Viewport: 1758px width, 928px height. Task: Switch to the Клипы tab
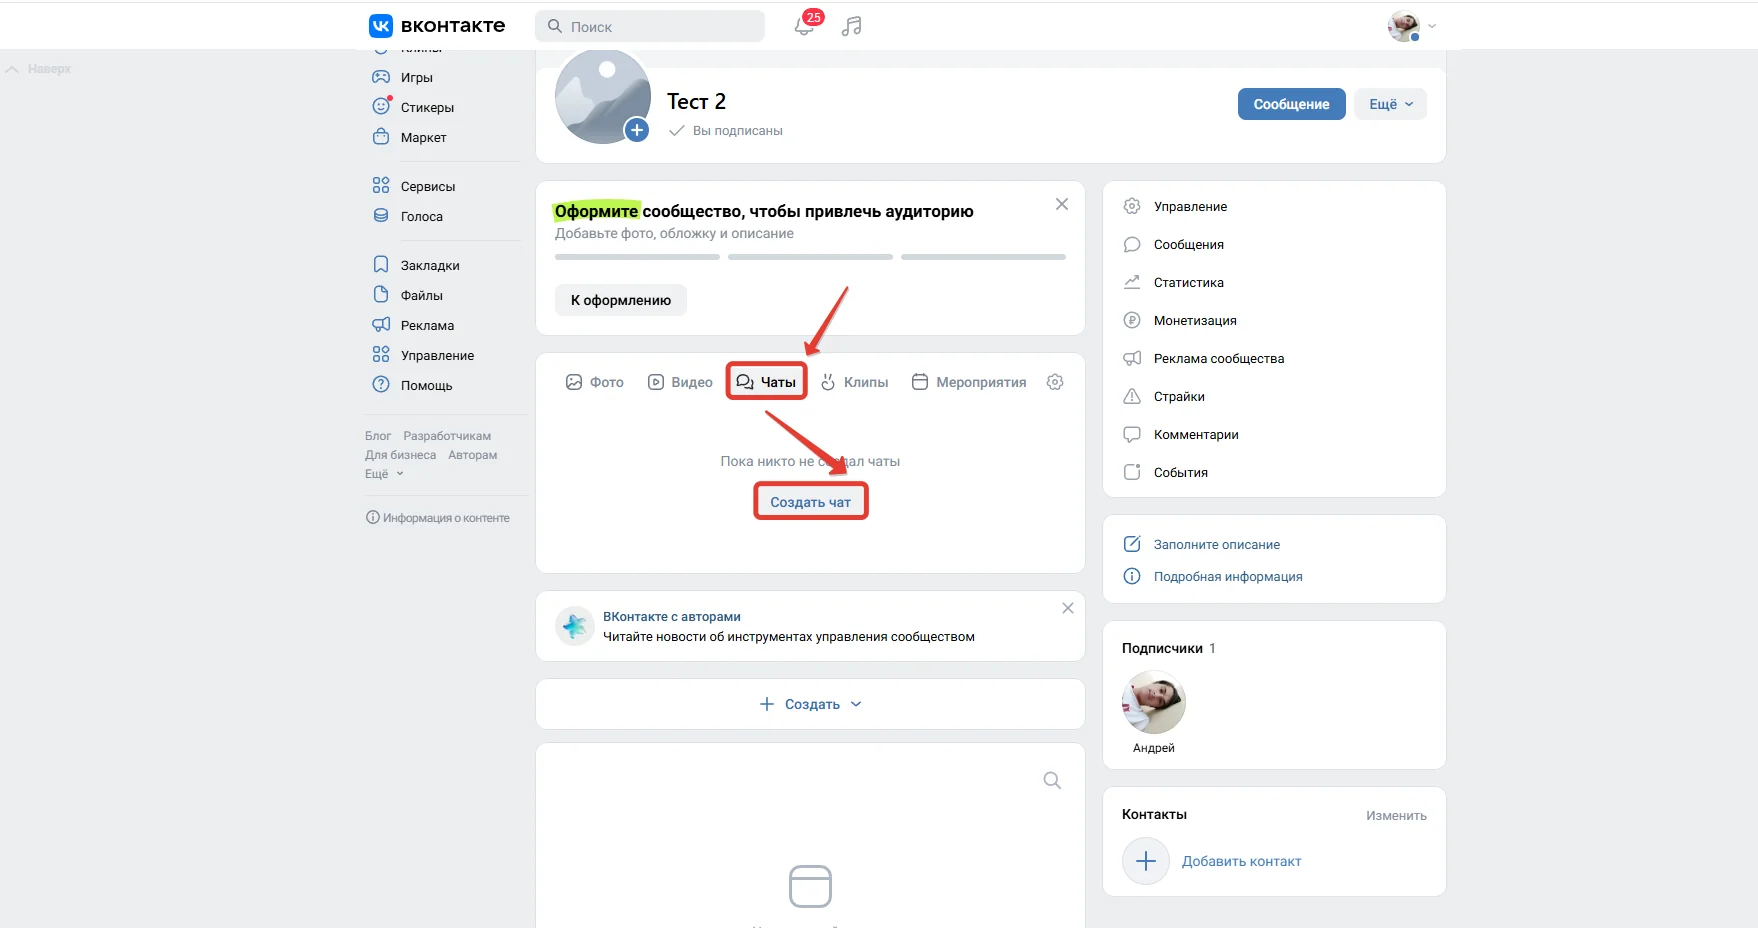click(x=855, y=382)
